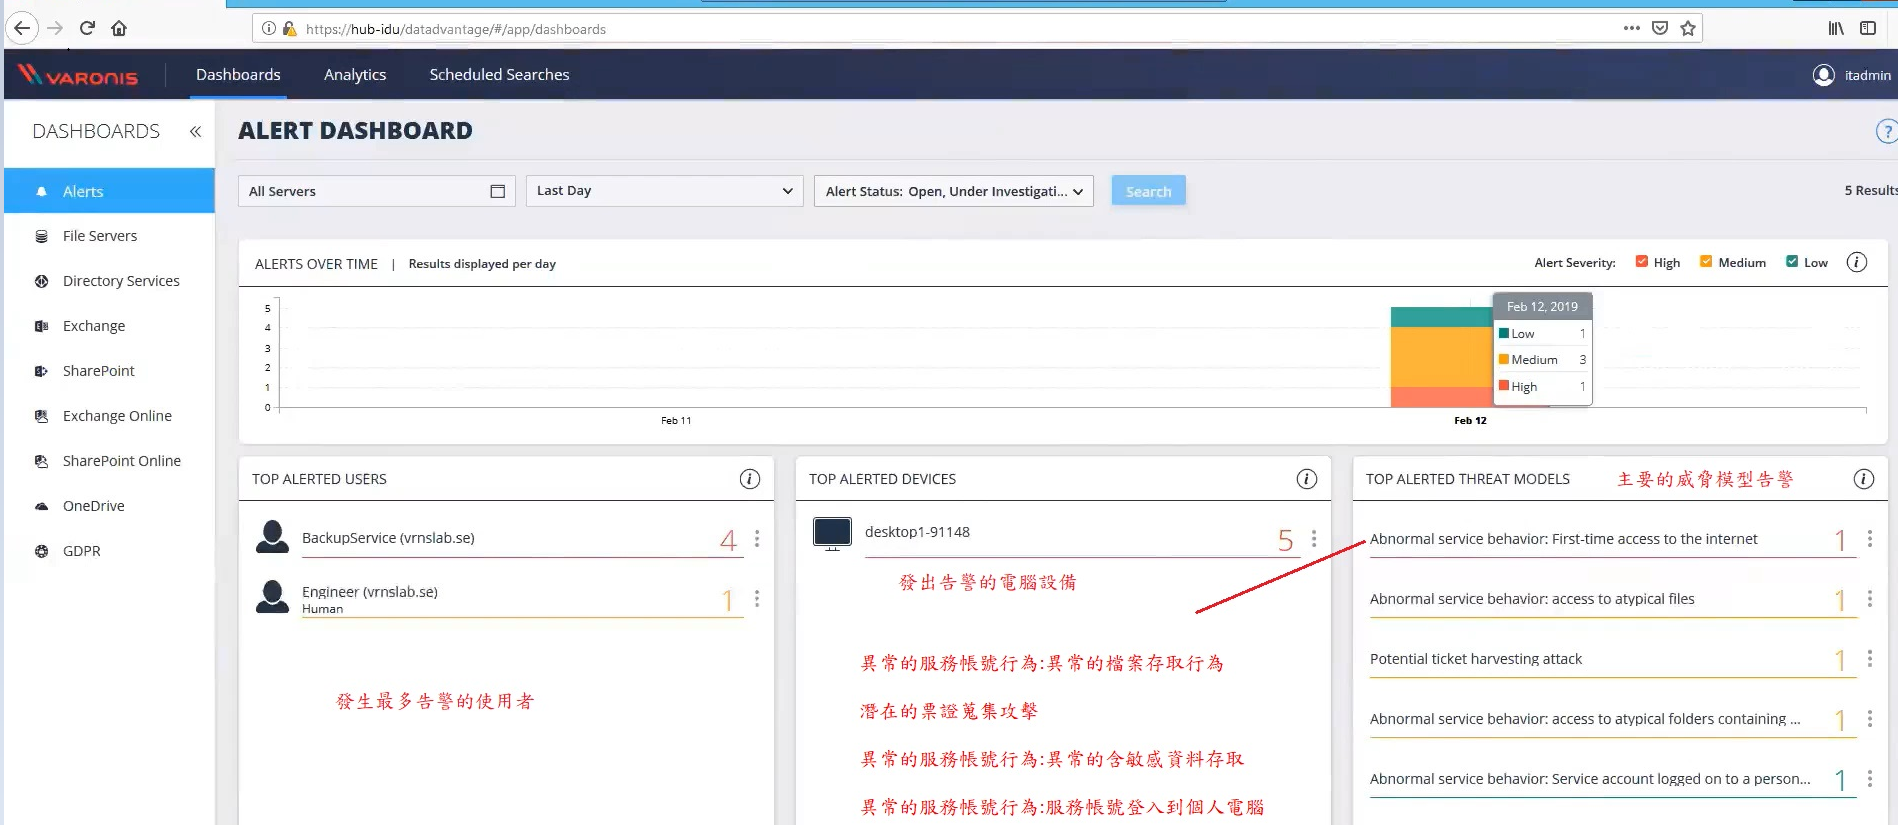Select Directory Services in the sidebar

click(x=121, y=281)
